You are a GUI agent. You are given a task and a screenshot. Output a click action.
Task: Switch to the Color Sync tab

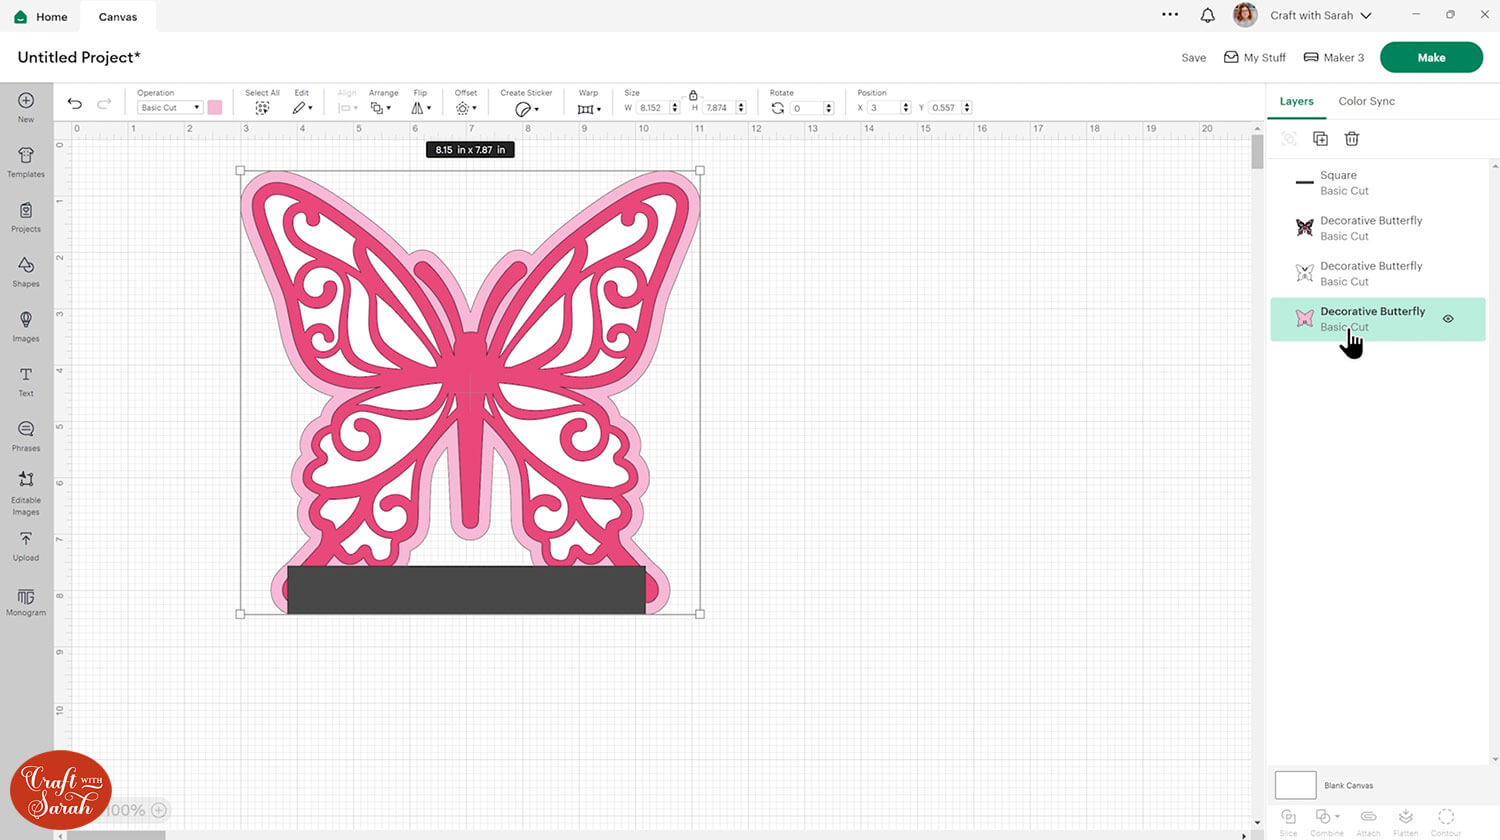click(1366, 101)
